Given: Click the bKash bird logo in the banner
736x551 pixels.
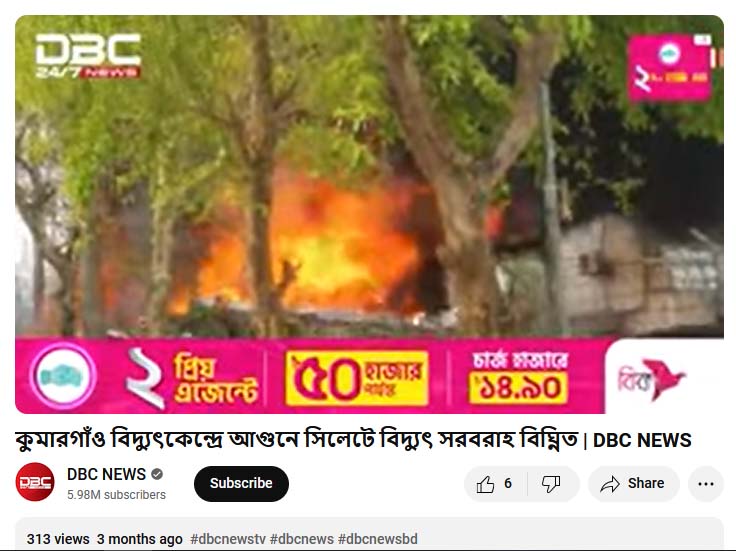Looking at the screenshot, I should click(652, 378).
